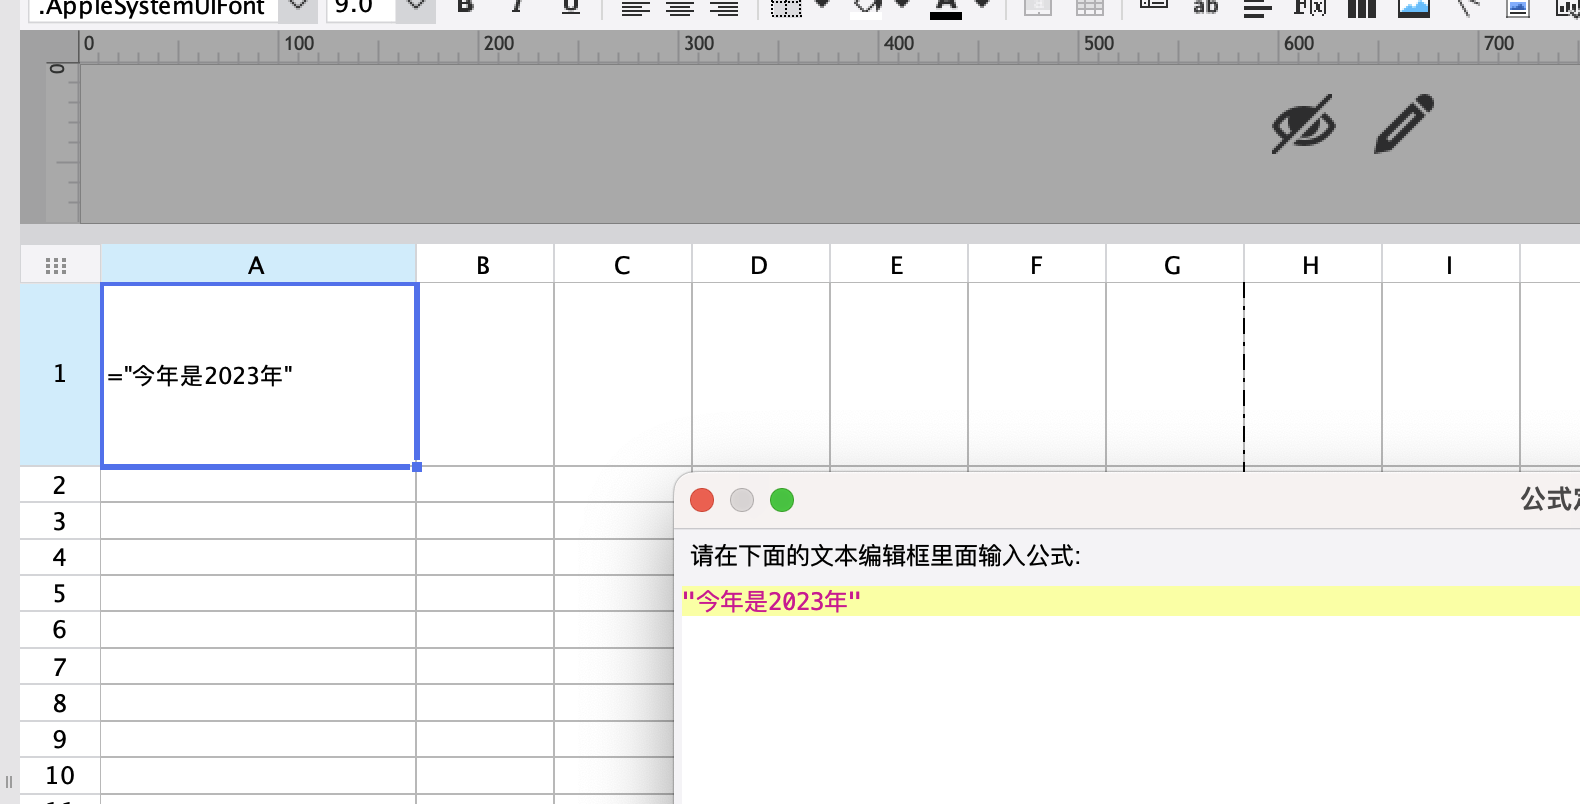Align cell text to the left

(635, 8)
